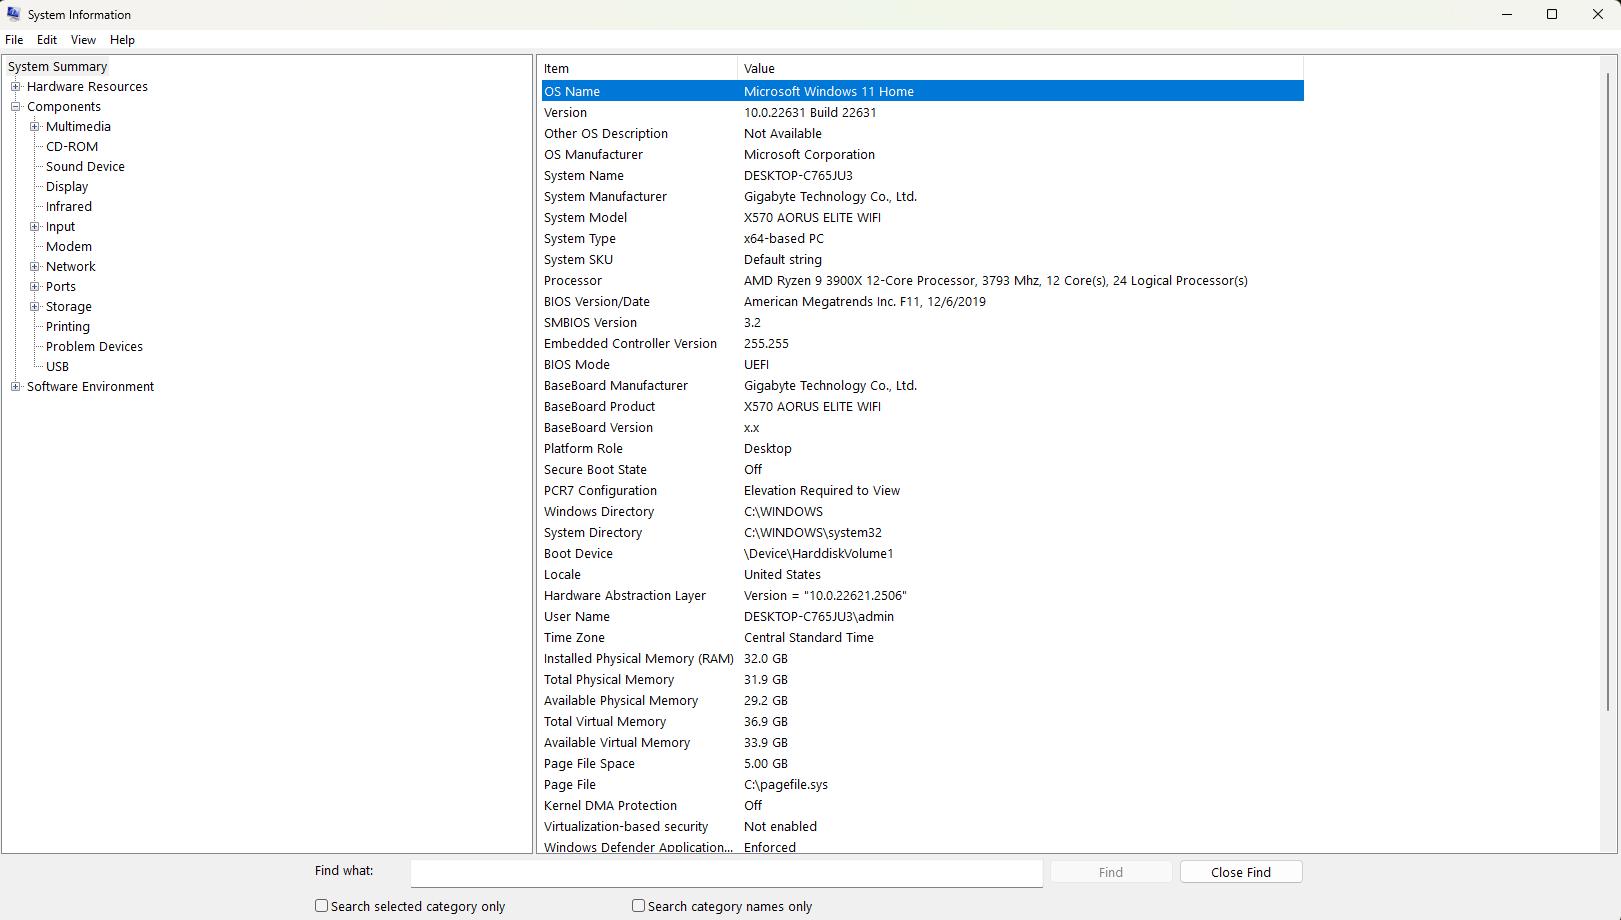The width and height of the screenshot is (1621, 920).
Task: Select the Virtualization-based security row
Action: click(x=922, y=826)
